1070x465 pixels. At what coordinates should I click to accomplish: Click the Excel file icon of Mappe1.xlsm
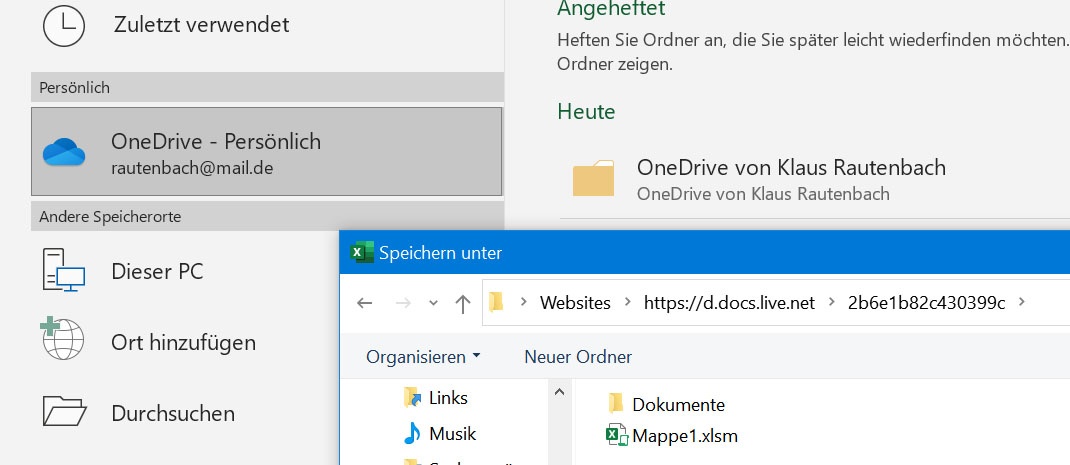617,435
